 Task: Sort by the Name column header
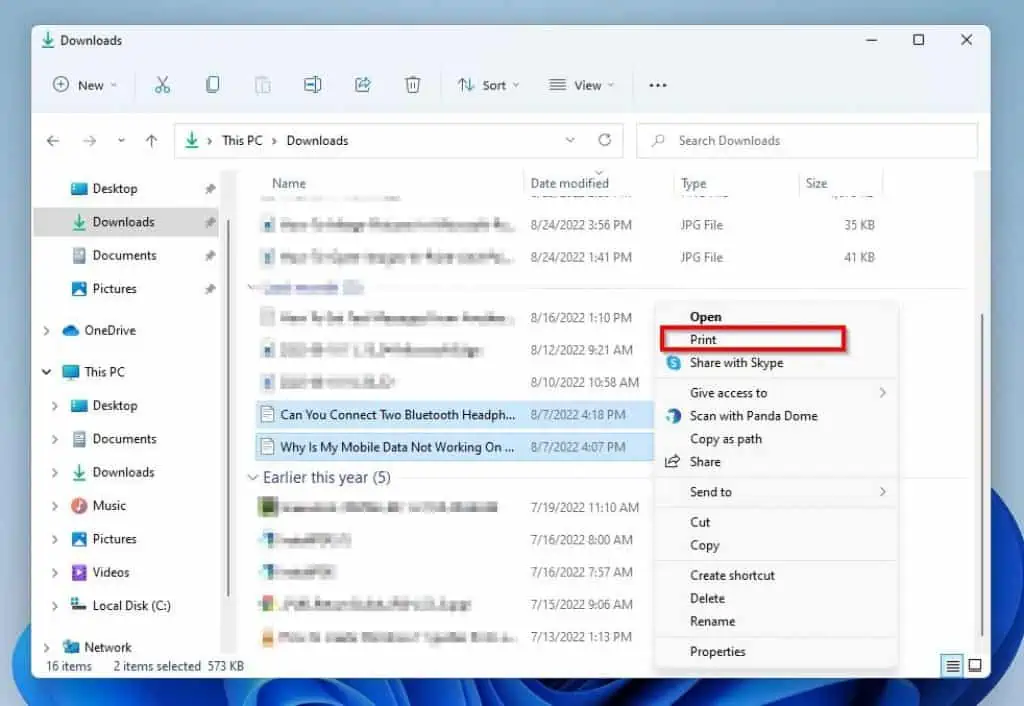pyautogui.click(x=289, y=184)
